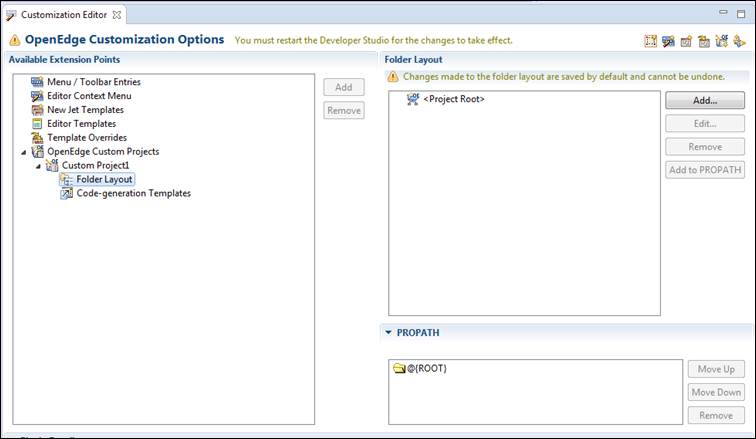The width and height of the screenshot is (756, 439).
Task: Click the rightmost export arrow toolbar icon
Action: (x=739, y=41)
